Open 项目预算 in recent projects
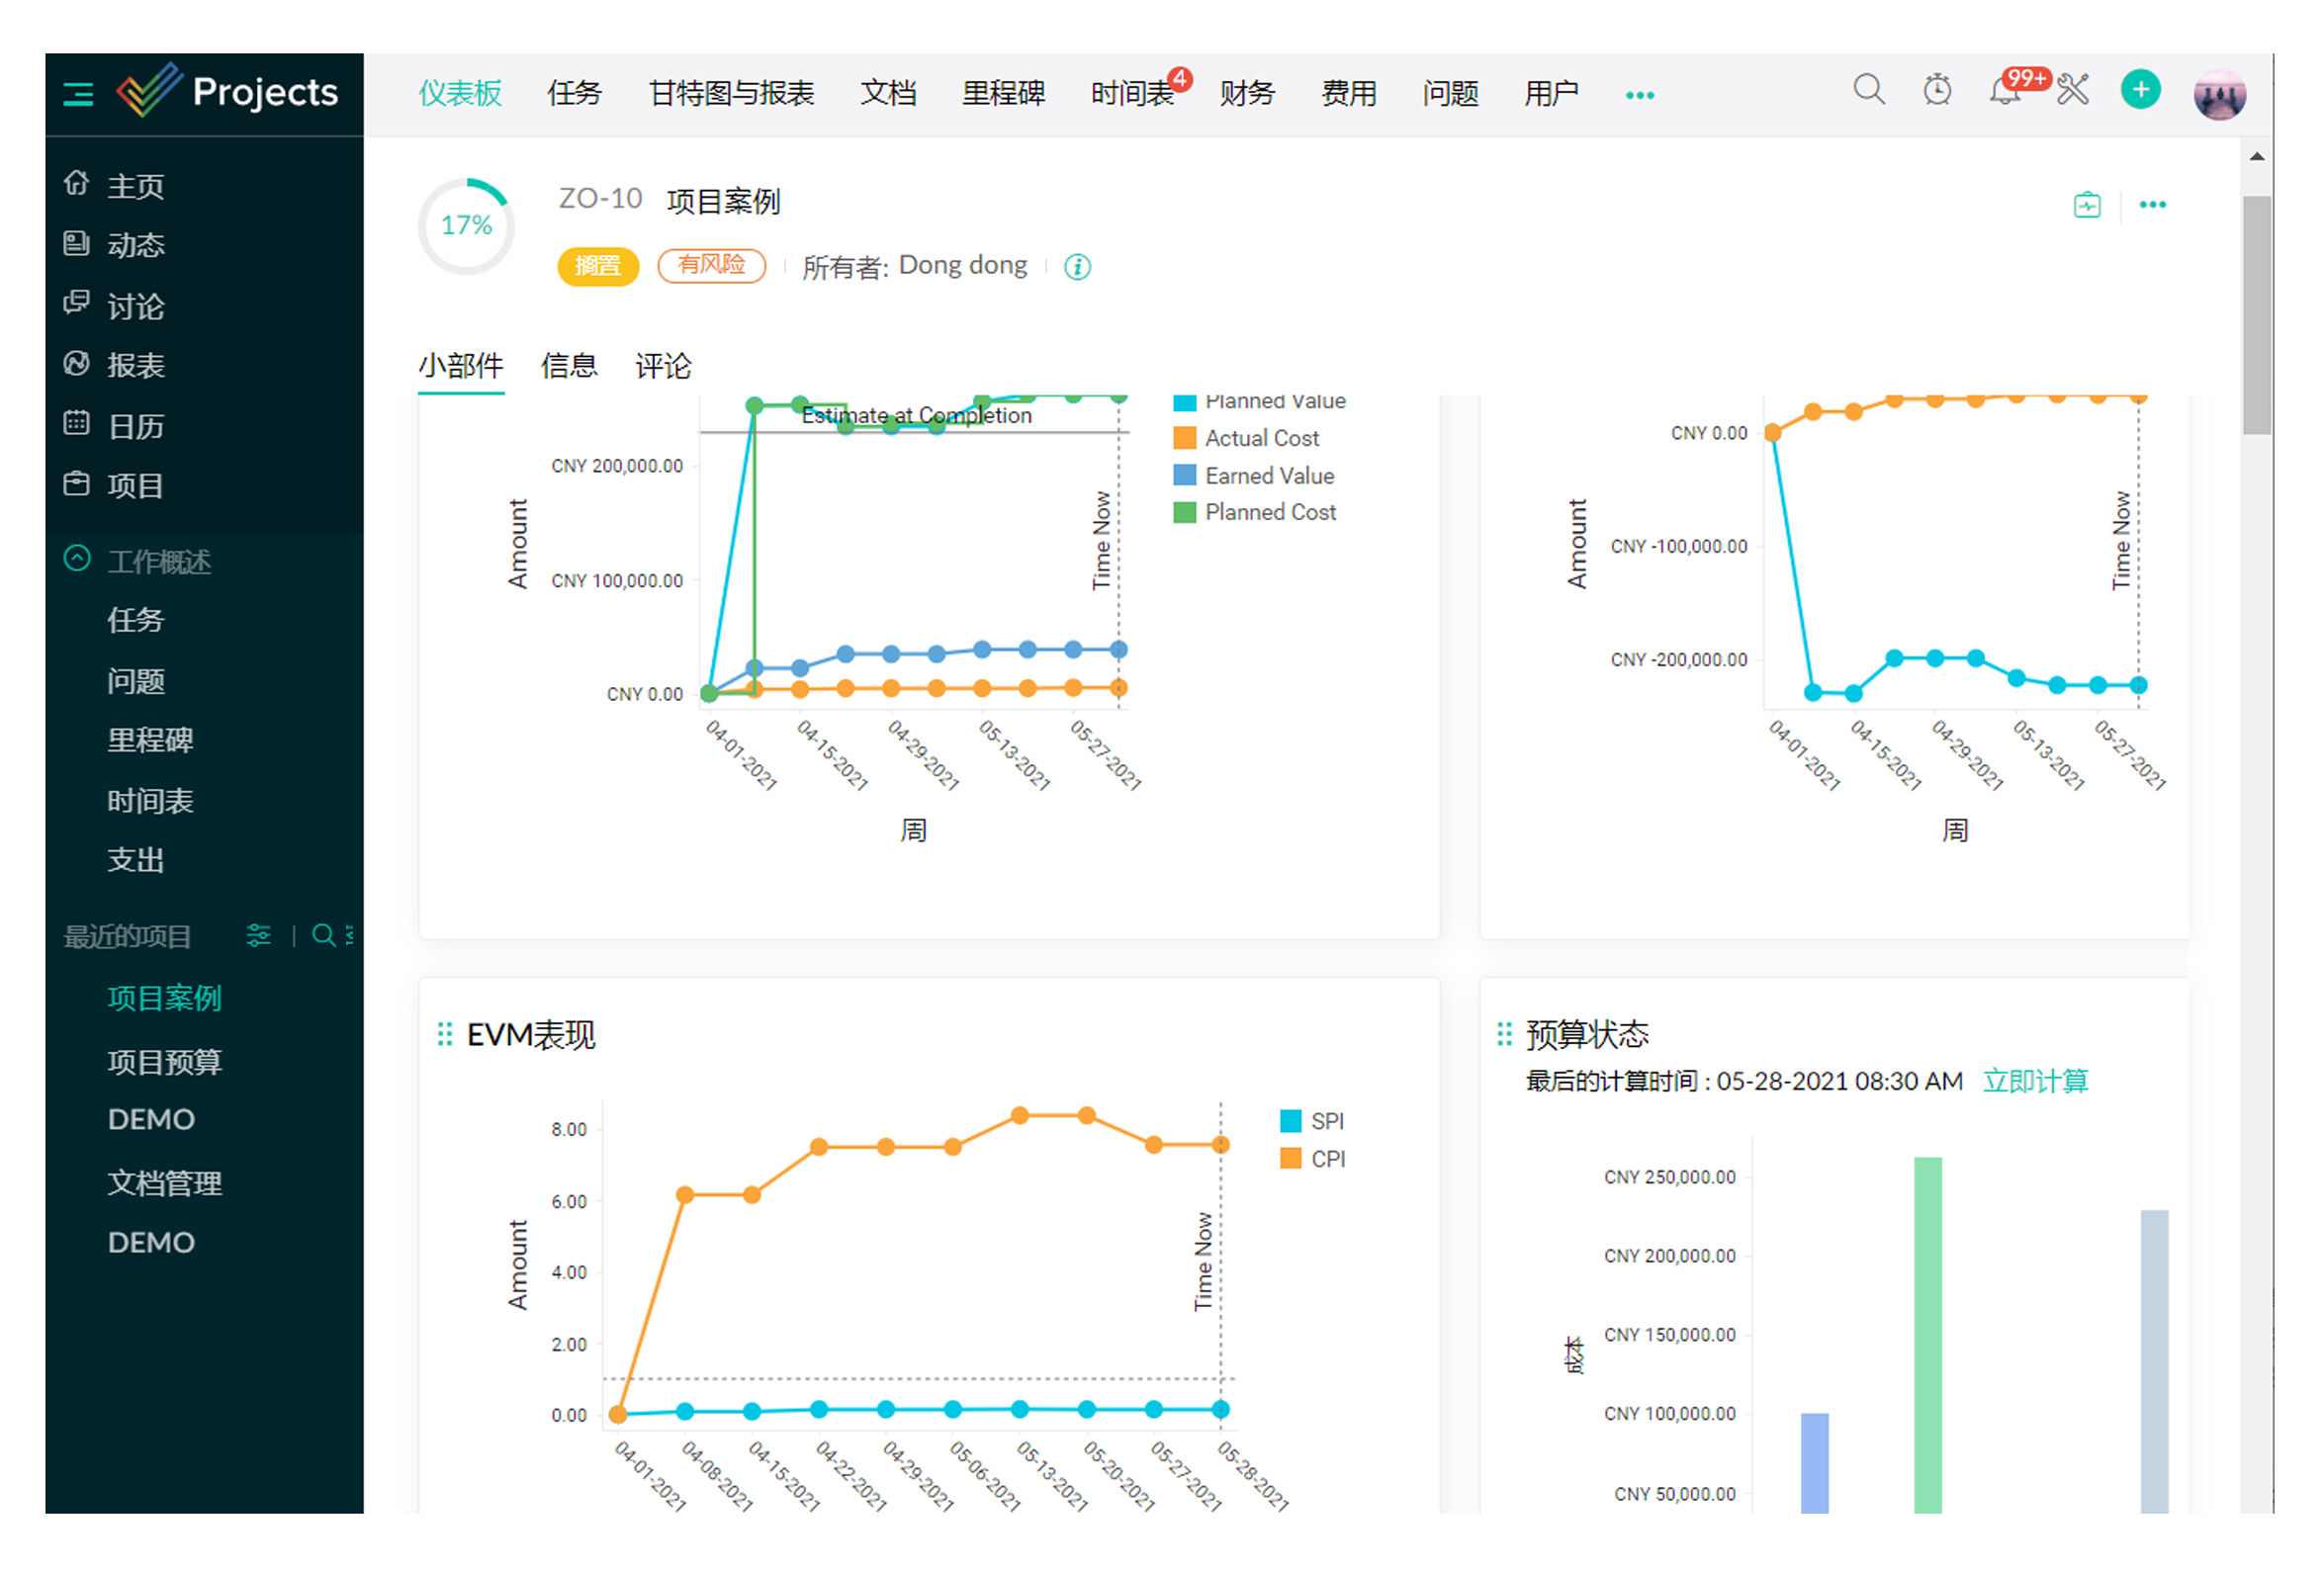2324x1571 pixels. coord(164,1061)
